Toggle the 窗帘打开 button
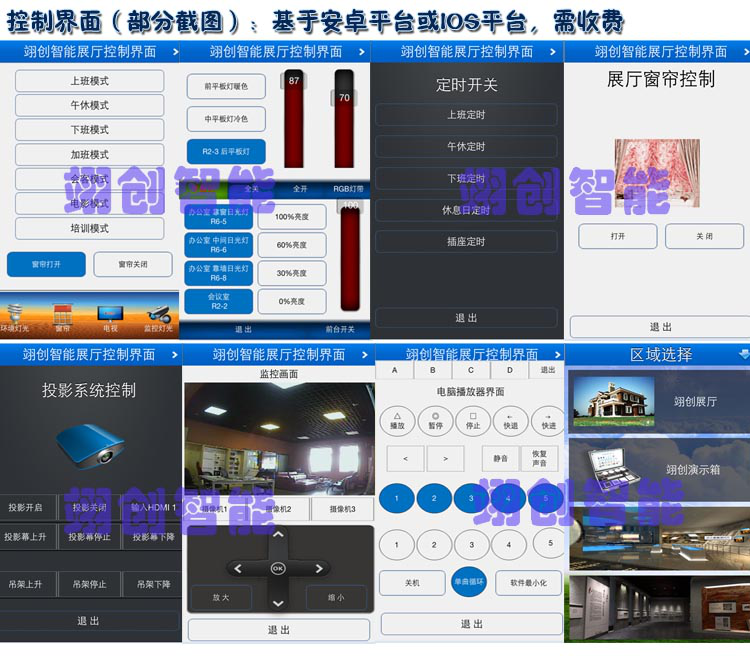 [46, 264]
